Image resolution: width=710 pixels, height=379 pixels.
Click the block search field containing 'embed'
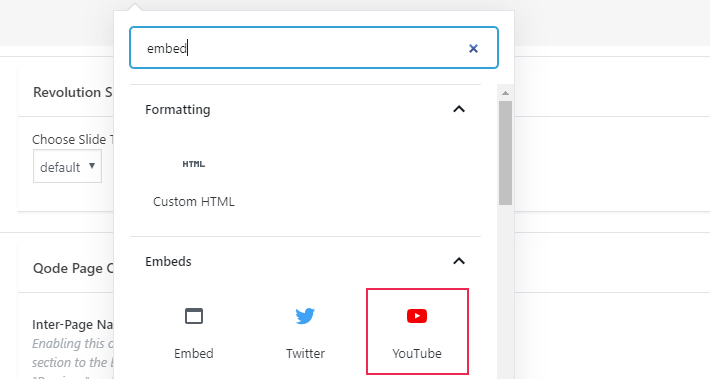[x=314, y=48]
